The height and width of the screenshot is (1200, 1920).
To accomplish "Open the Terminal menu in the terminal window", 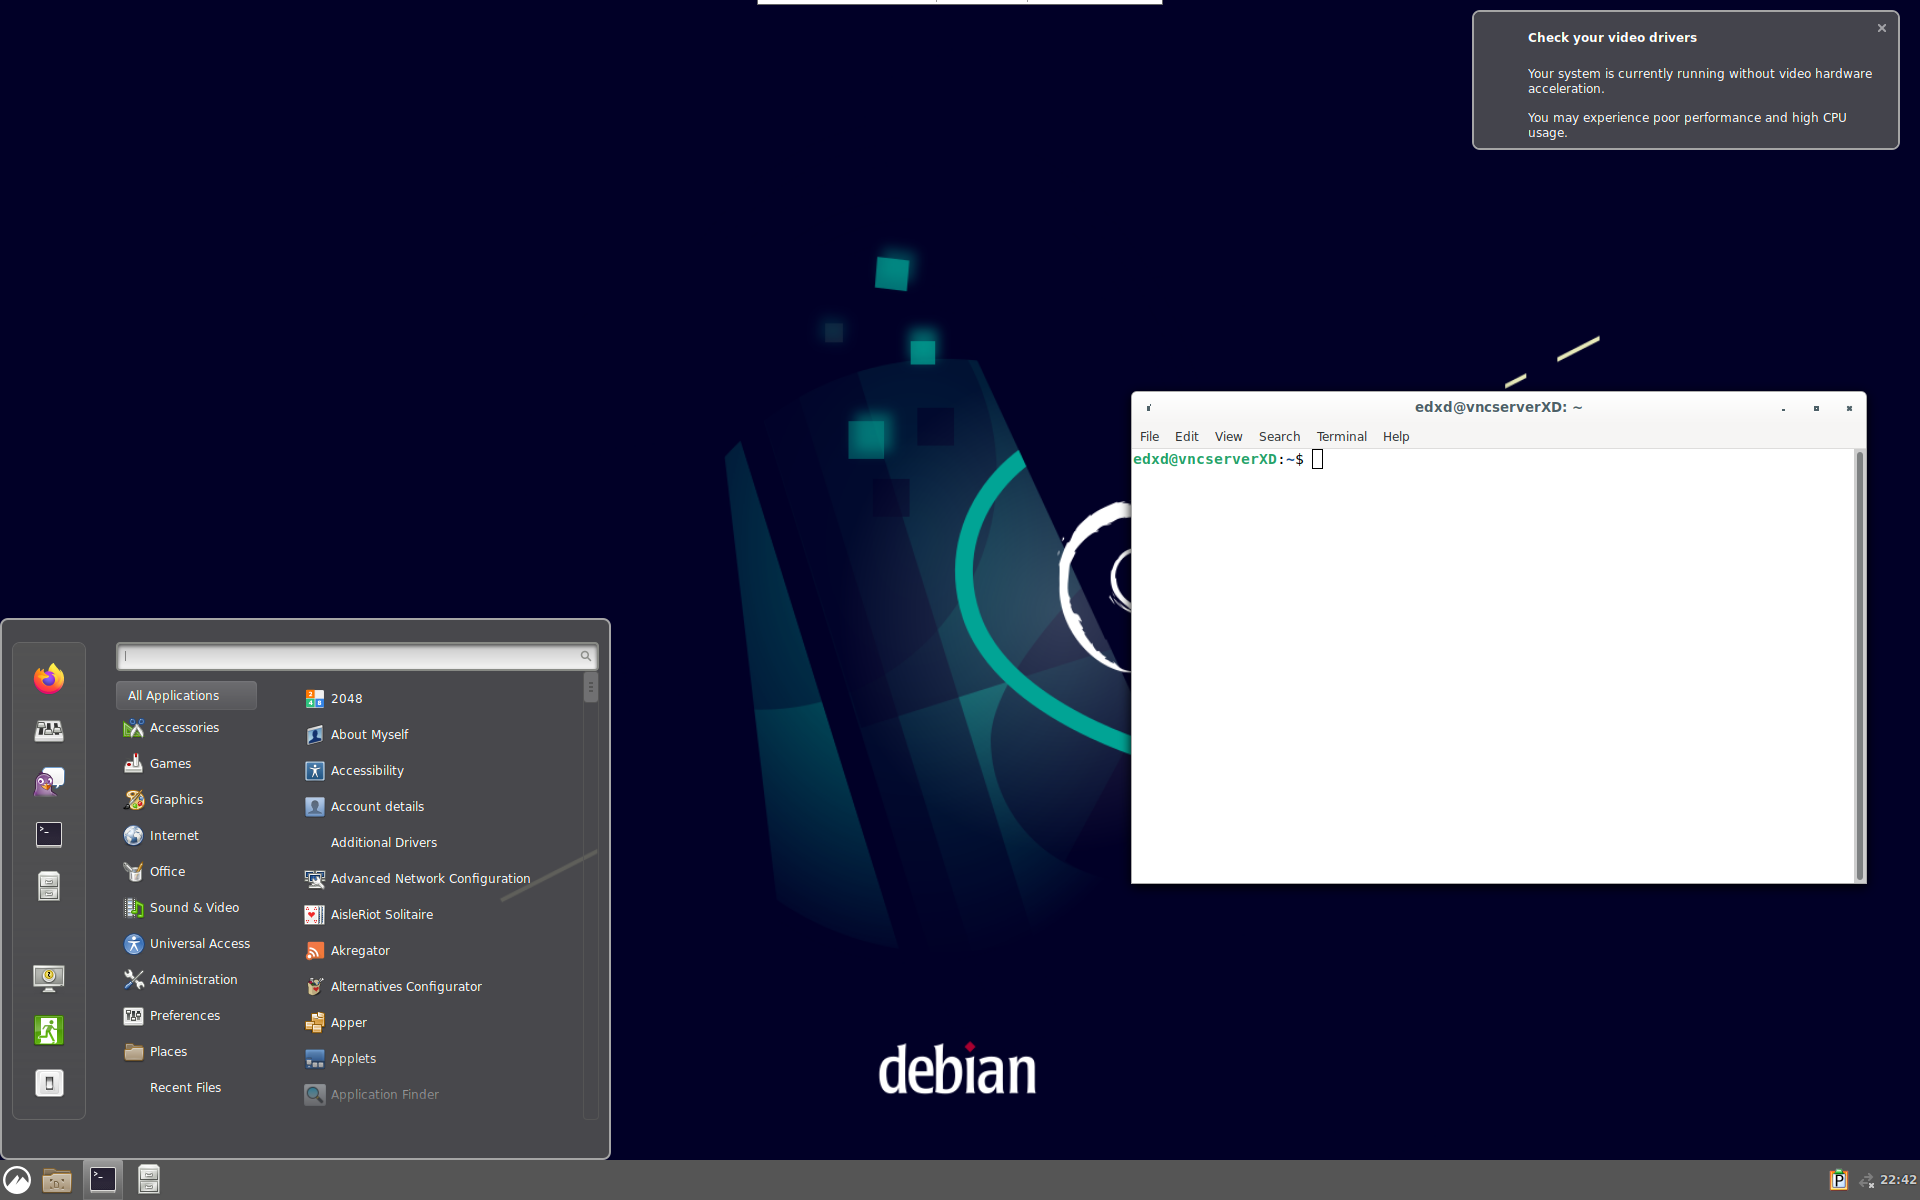I will pos(1341,437).
